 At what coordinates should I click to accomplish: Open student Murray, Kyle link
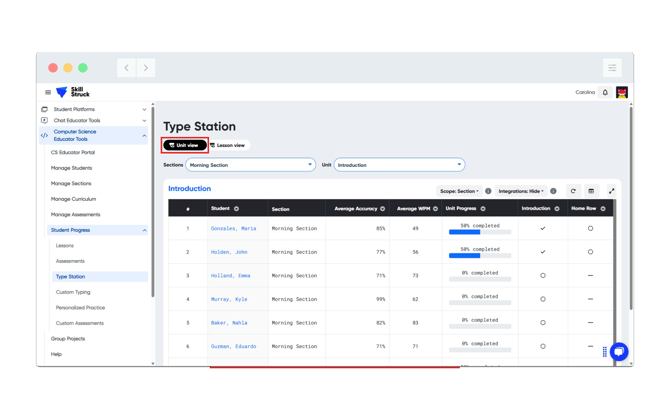point(229,299)
